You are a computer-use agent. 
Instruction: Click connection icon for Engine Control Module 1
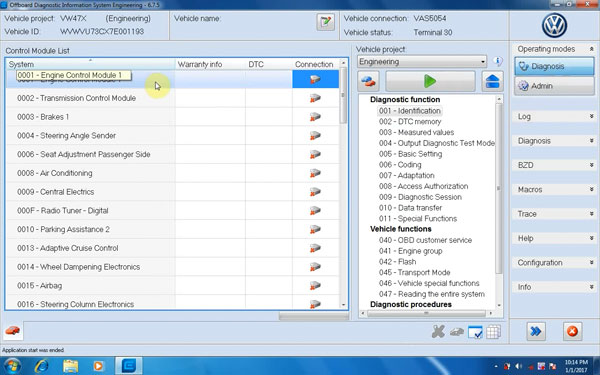315,79
